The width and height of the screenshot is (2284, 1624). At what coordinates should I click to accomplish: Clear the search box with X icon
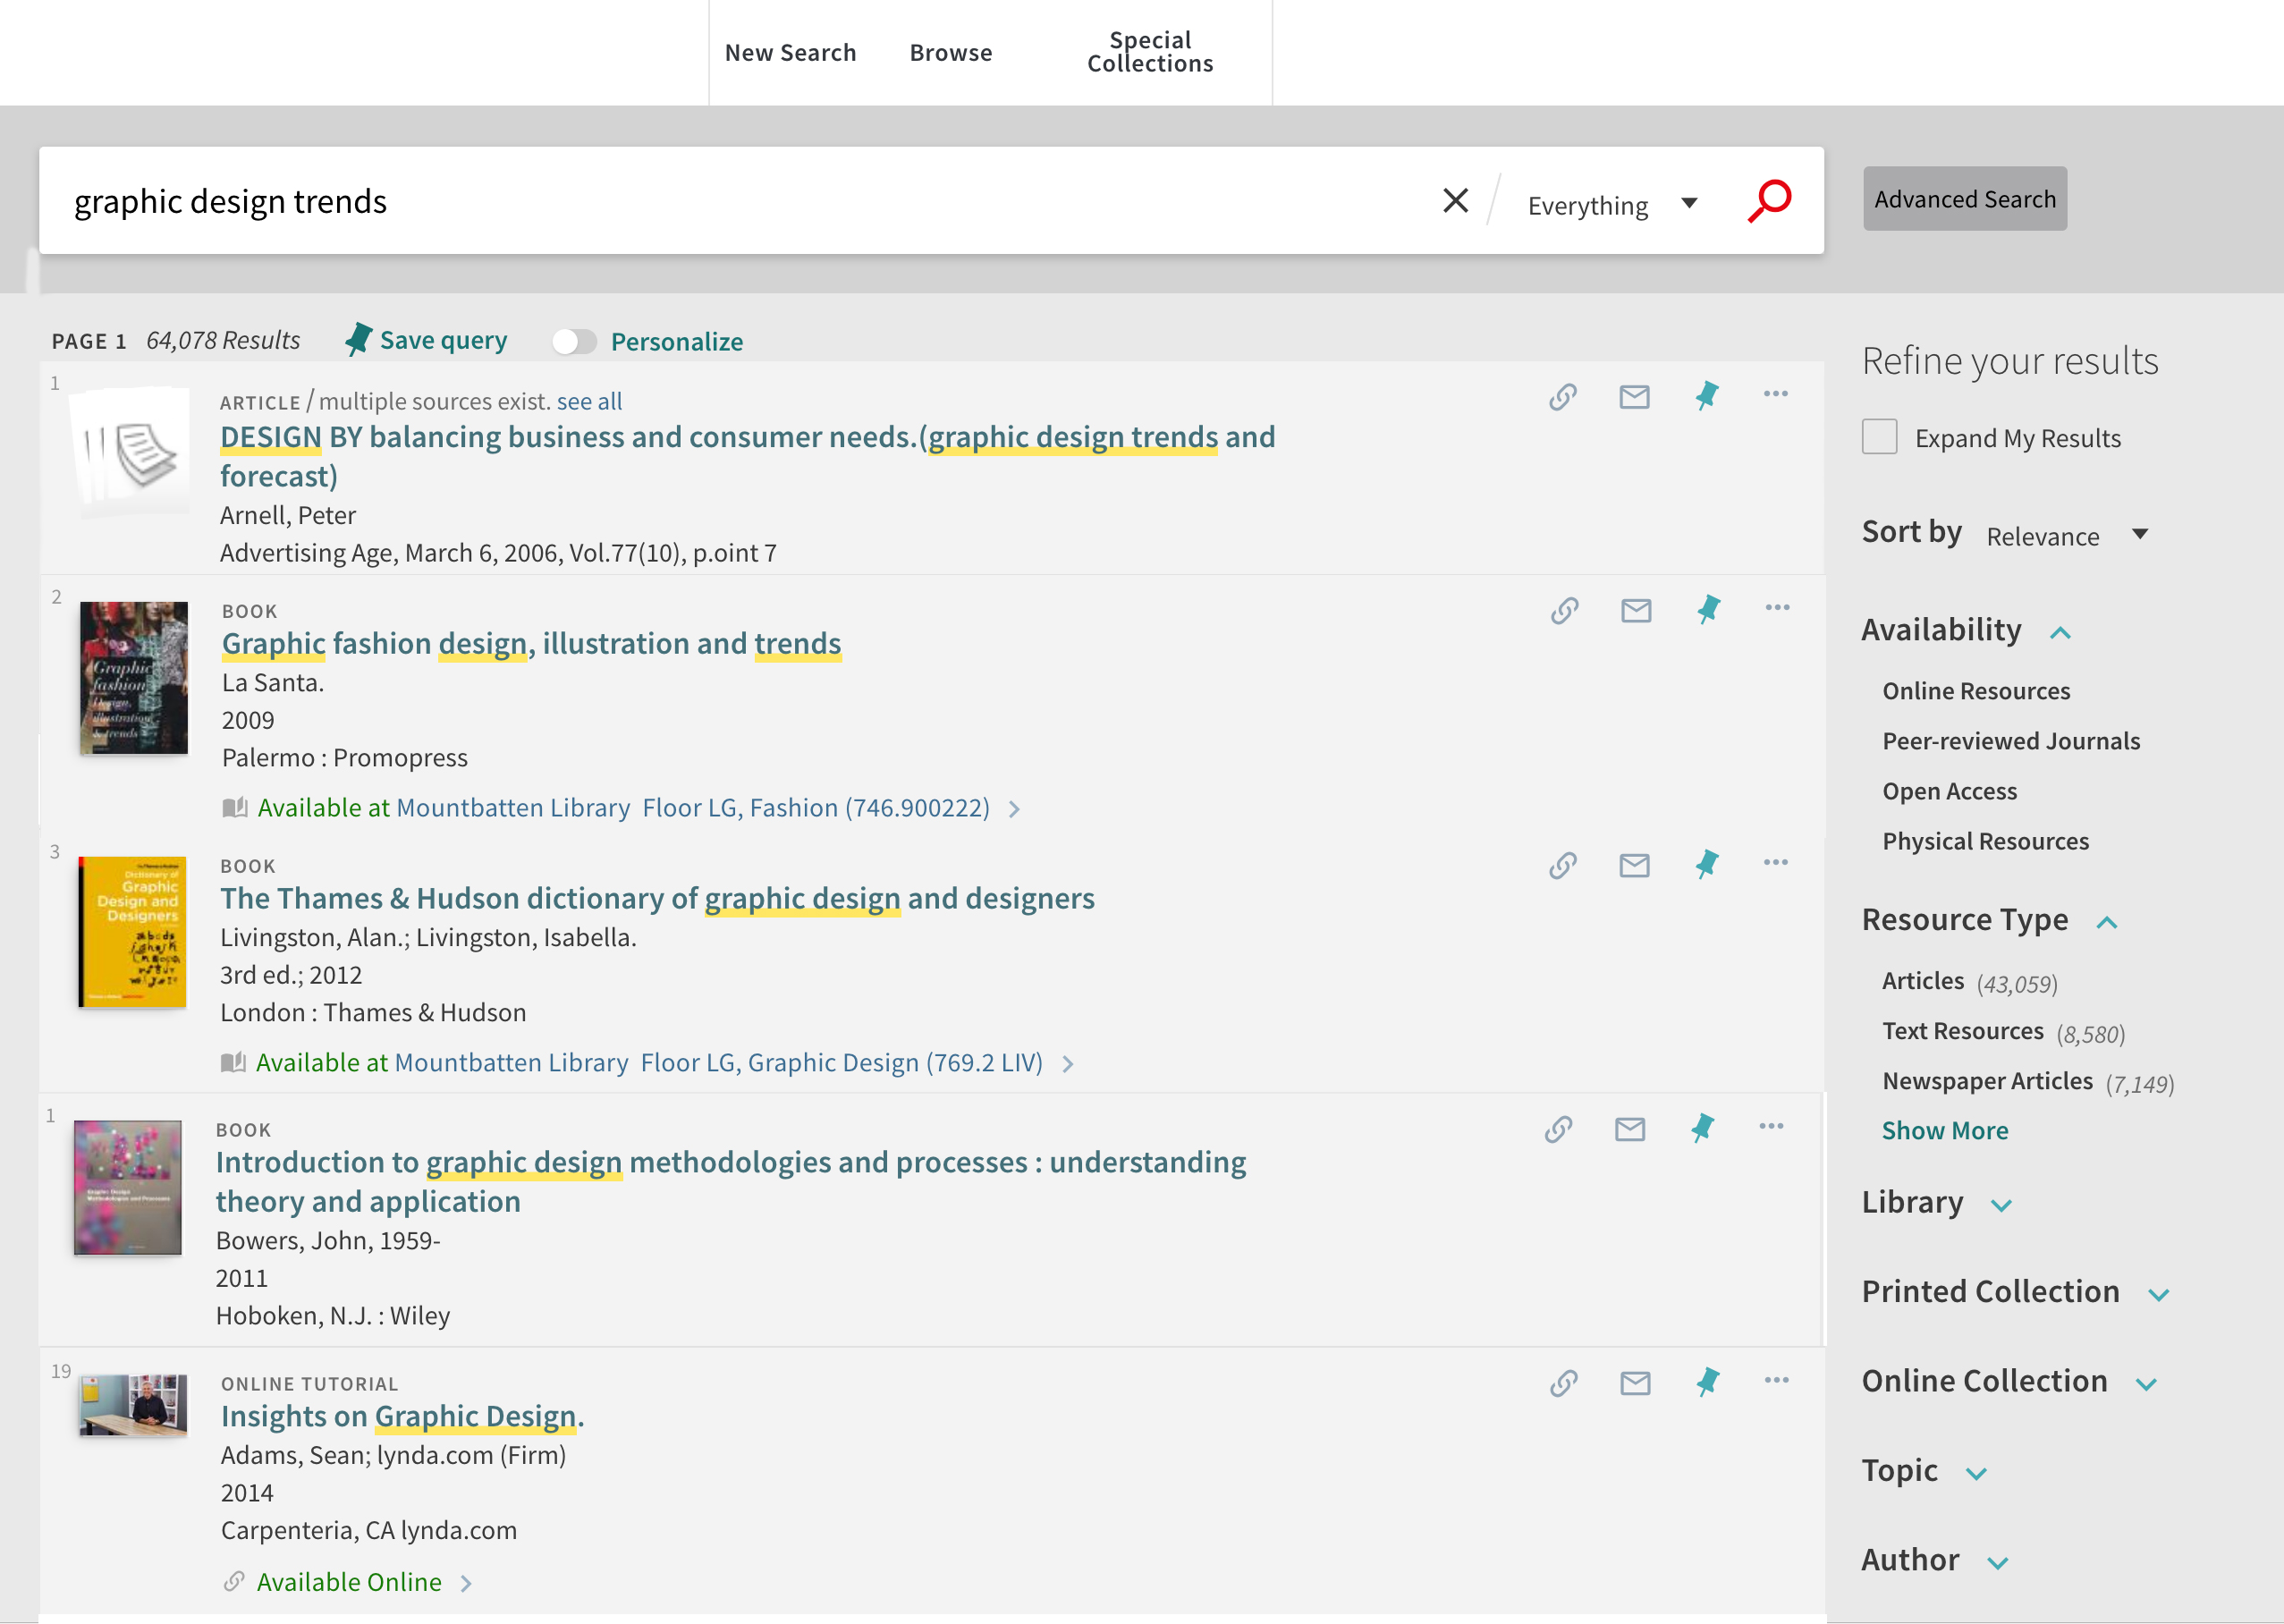click(x=1455, y=201)
